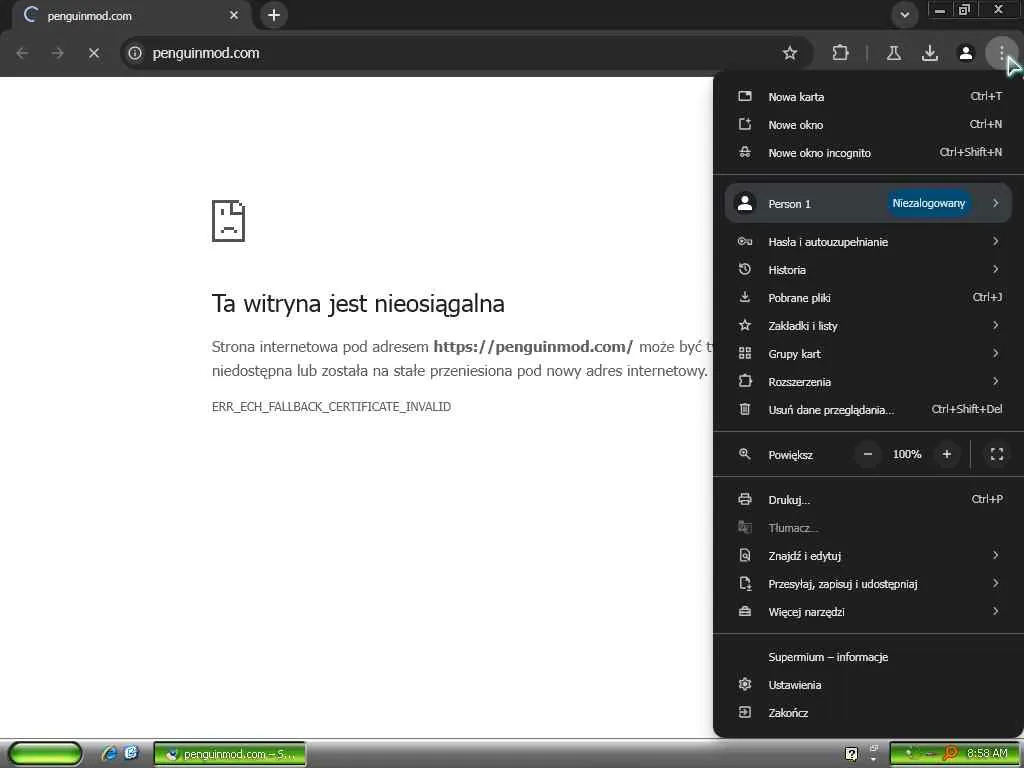This screenshot has width=1024, height=768.
Task: Click the 100% zoom level value
Action: pos(907,455)
